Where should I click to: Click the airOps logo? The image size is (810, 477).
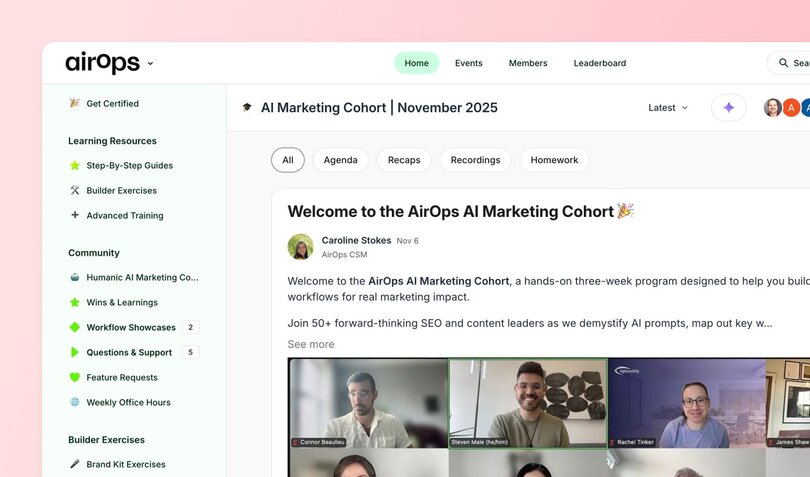(102, 63)
